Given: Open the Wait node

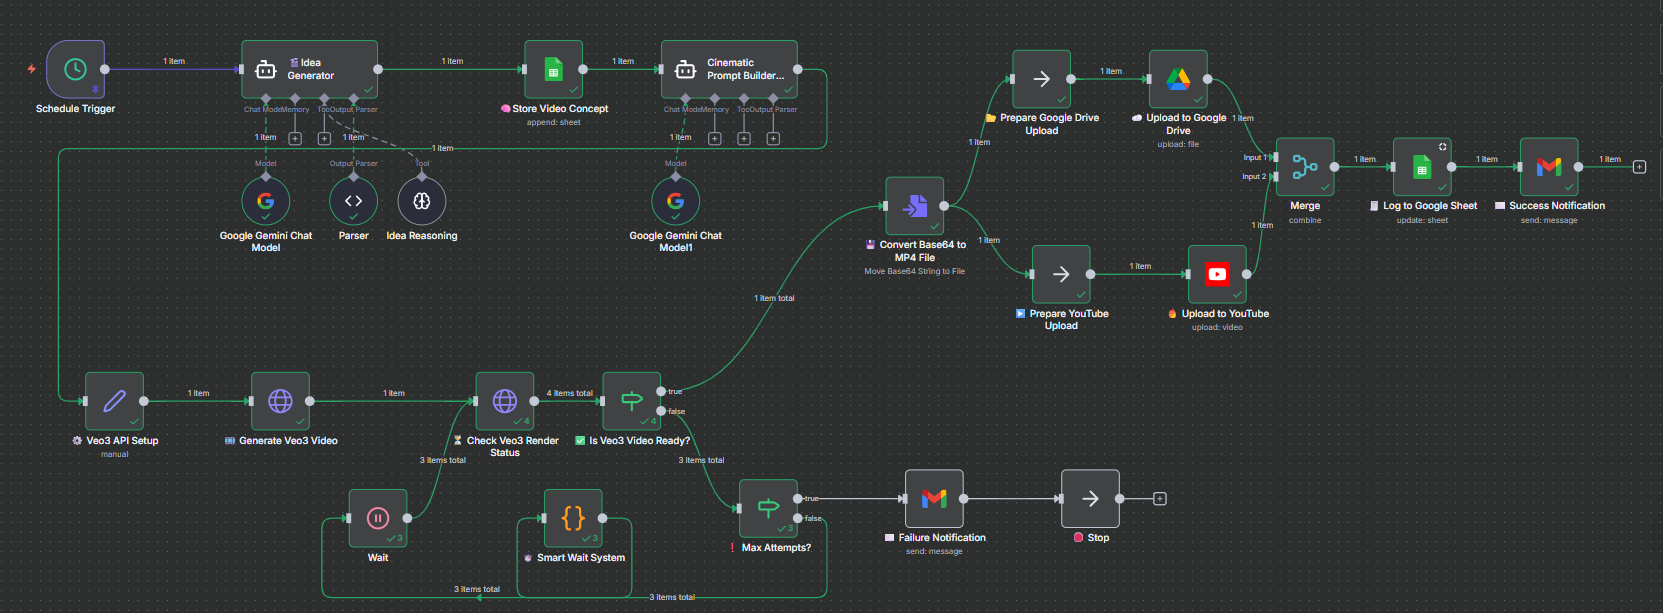Looking at the screenshot, I should [x=378, y=518].
